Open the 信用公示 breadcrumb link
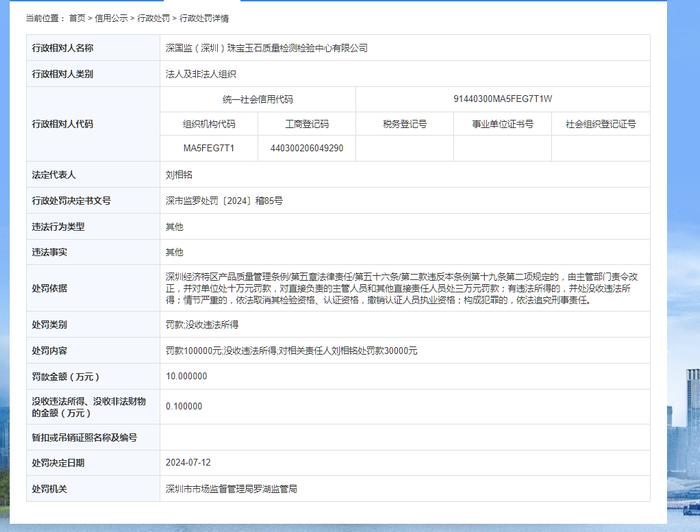 click(x=111, y=18)
